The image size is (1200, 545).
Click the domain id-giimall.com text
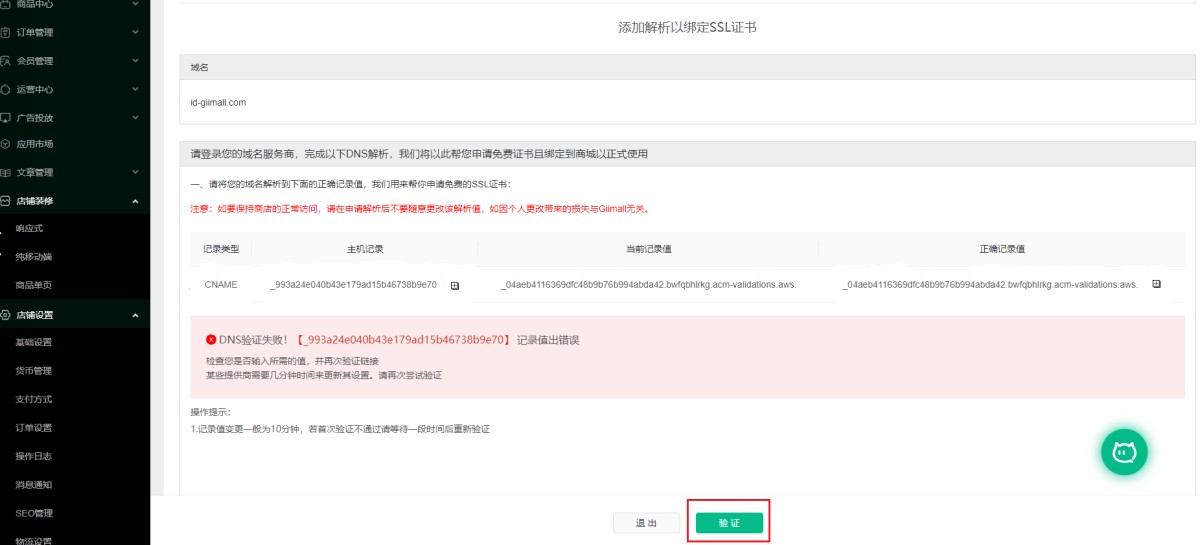pyautogui.click(x=218, y=102)
